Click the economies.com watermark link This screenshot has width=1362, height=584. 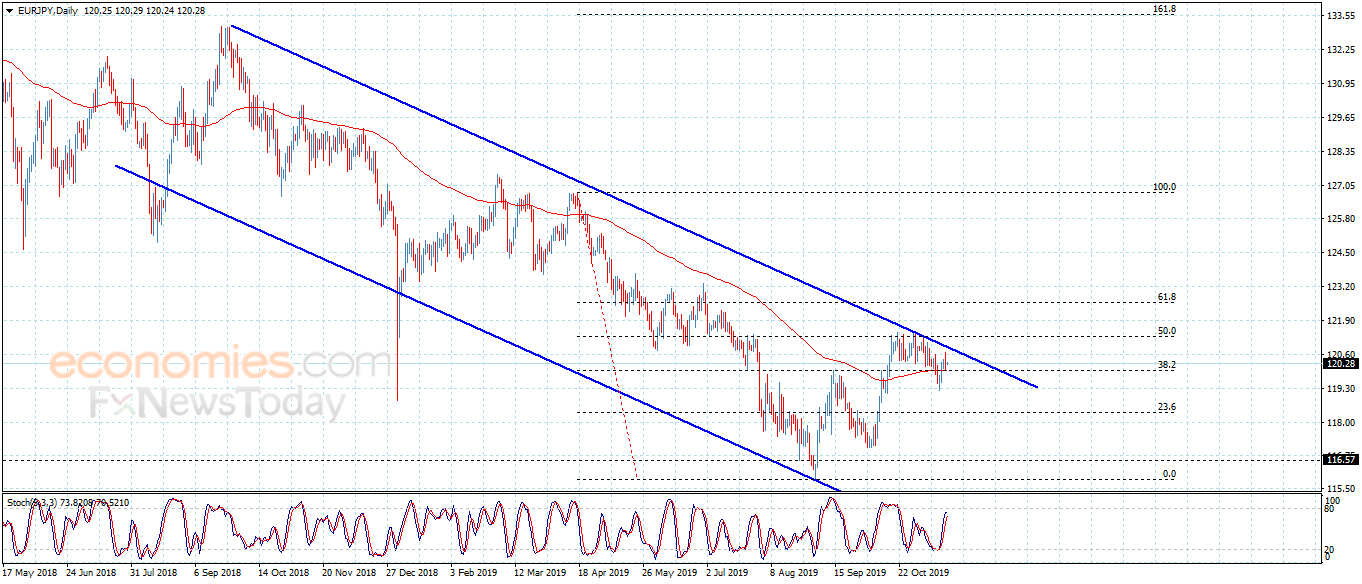[221, 362]
